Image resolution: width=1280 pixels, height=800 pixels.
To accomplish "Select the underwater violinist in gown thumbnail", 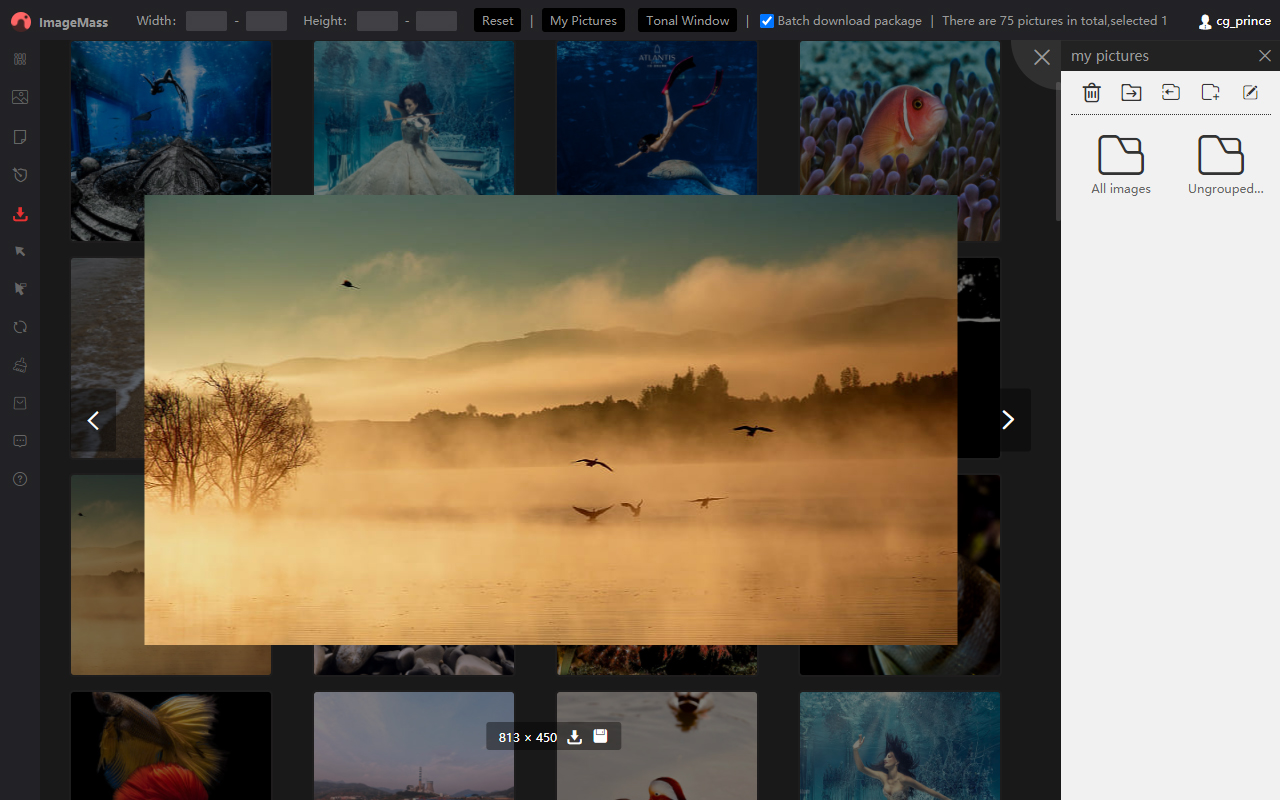I will 414,117.
